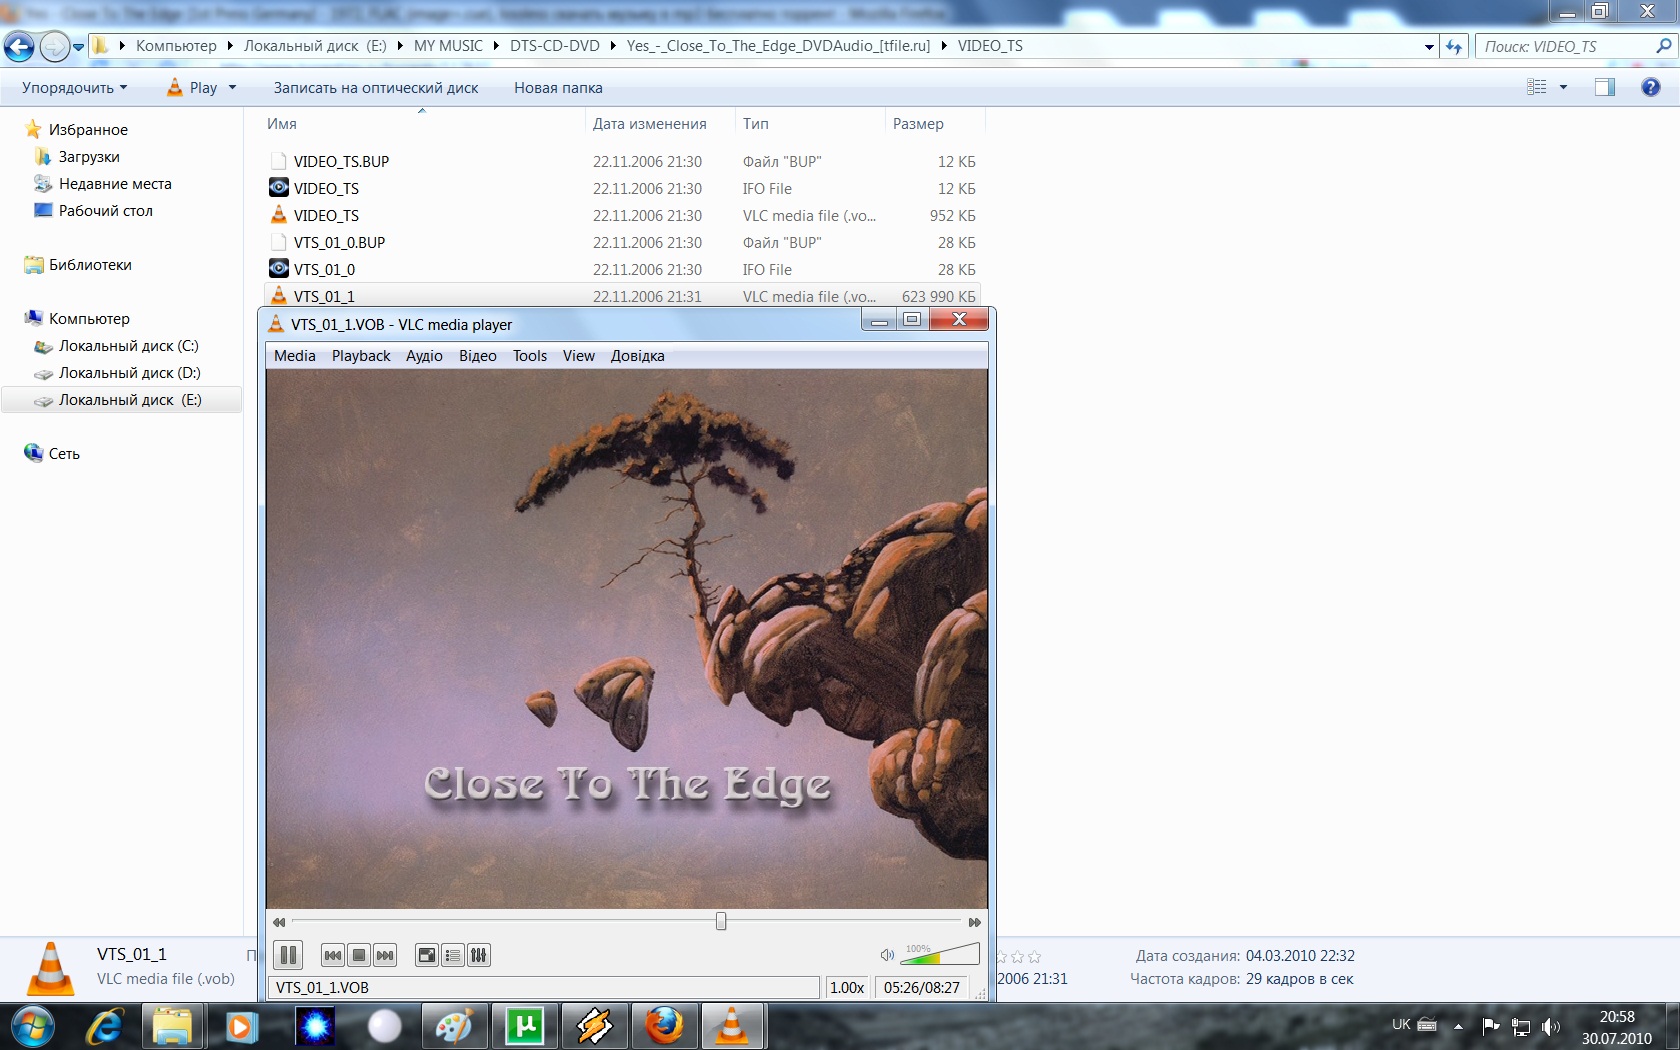Open the Tools menu in VLC
The width and height of the screenshot is (1680, 1050).
point(529,356)
